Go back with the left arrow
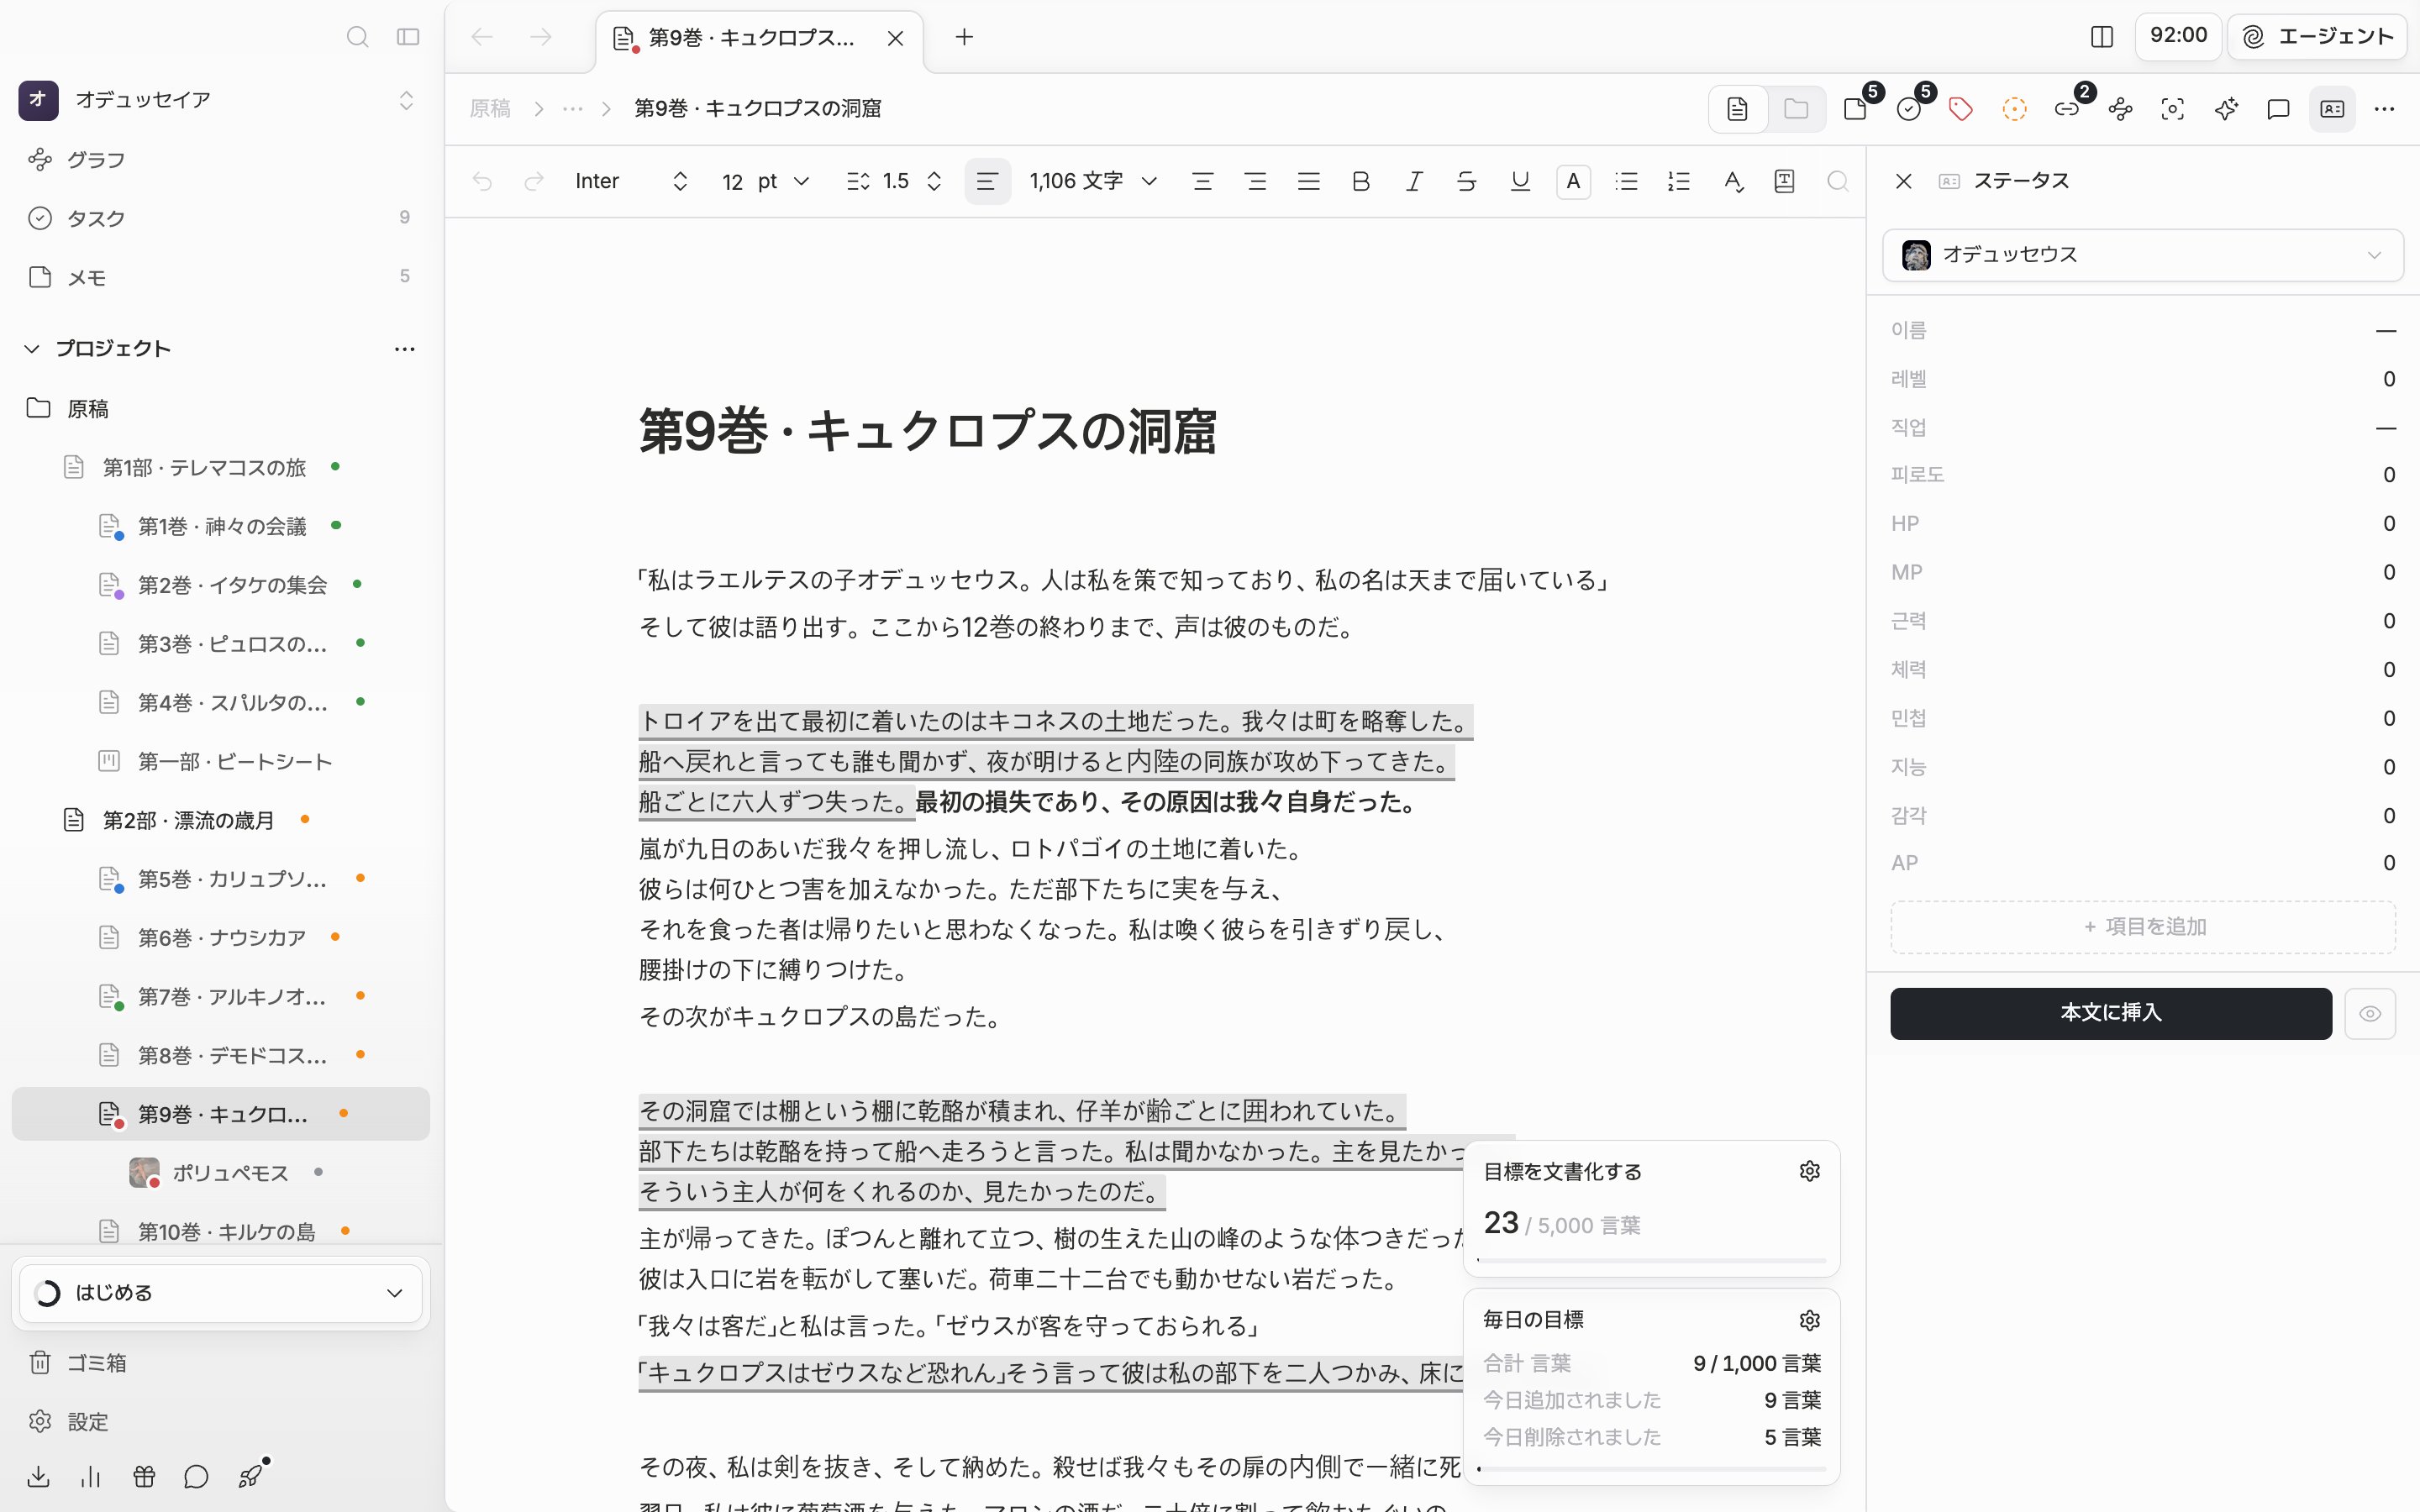Screen dimensions: 2420x1512 pos(482,37)
